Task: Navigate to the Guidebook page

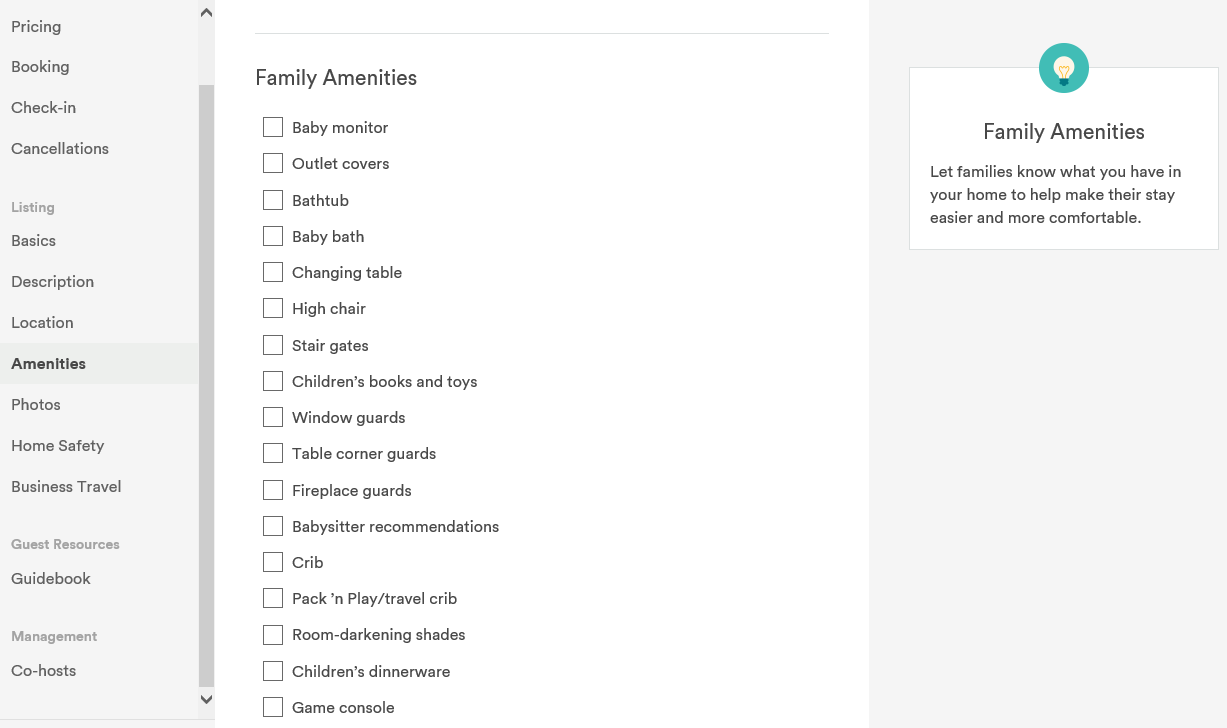Action: (51, 578)
